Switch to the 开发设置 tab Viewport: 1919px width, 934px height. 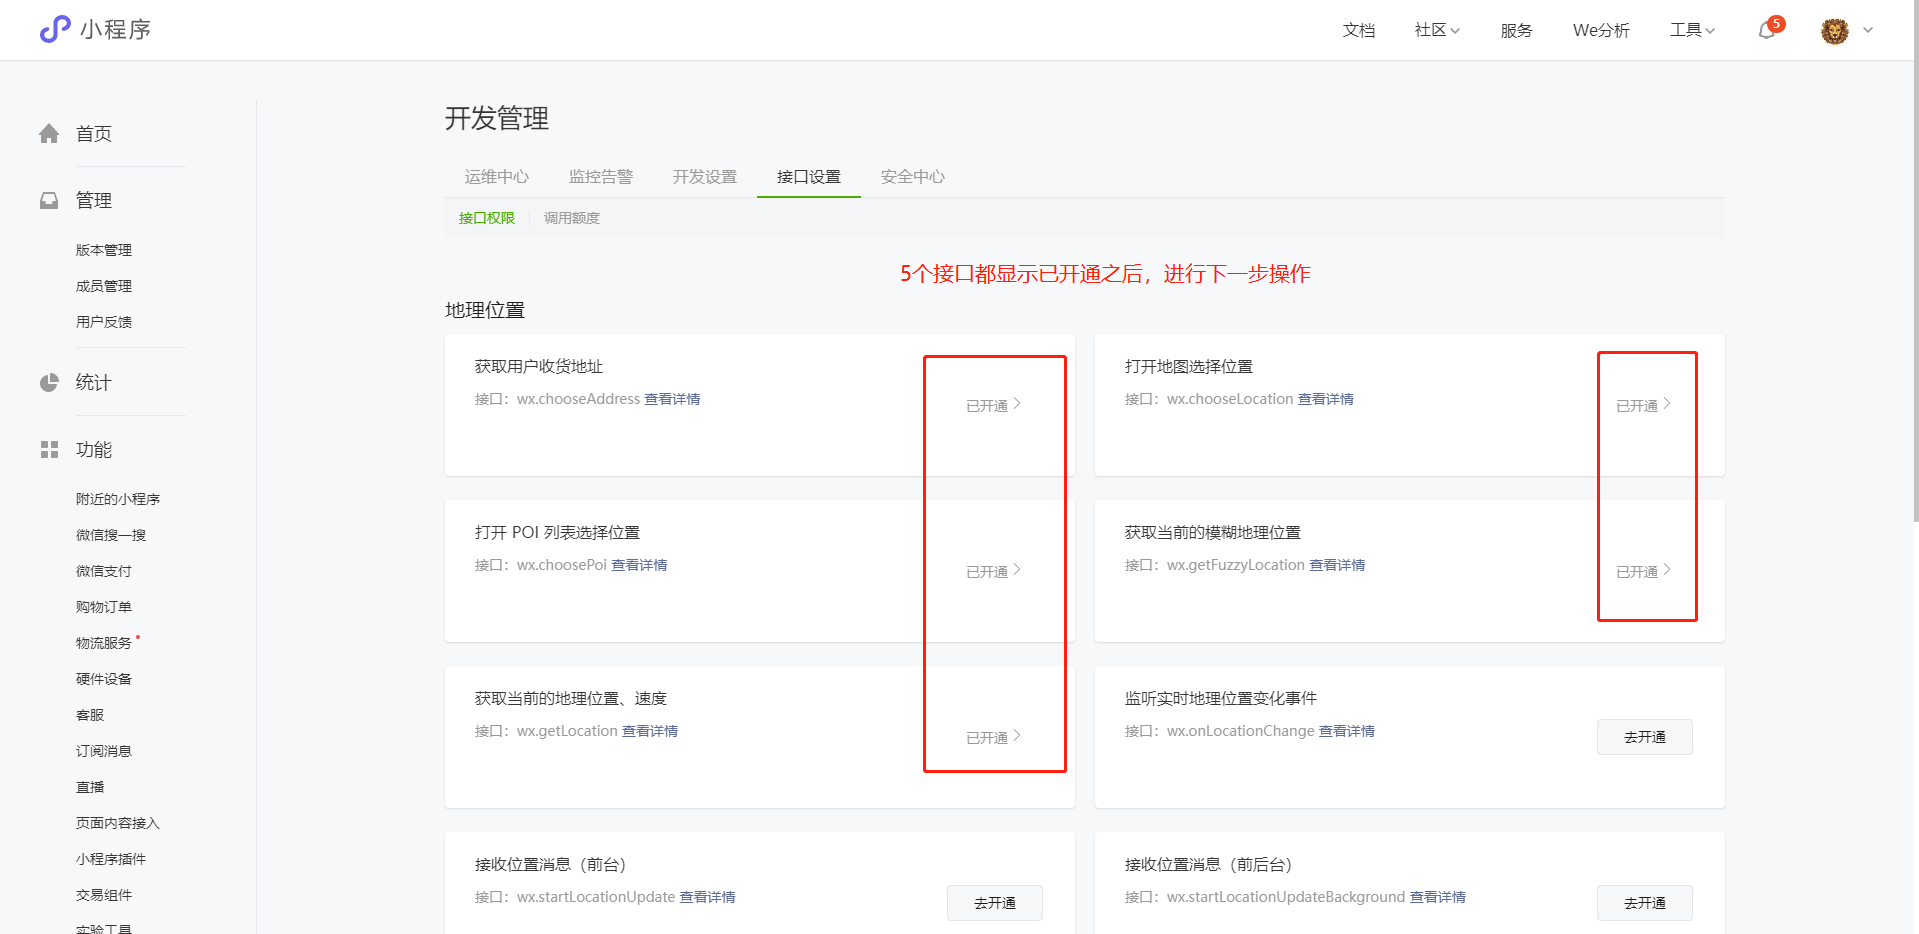pos(704,177)
